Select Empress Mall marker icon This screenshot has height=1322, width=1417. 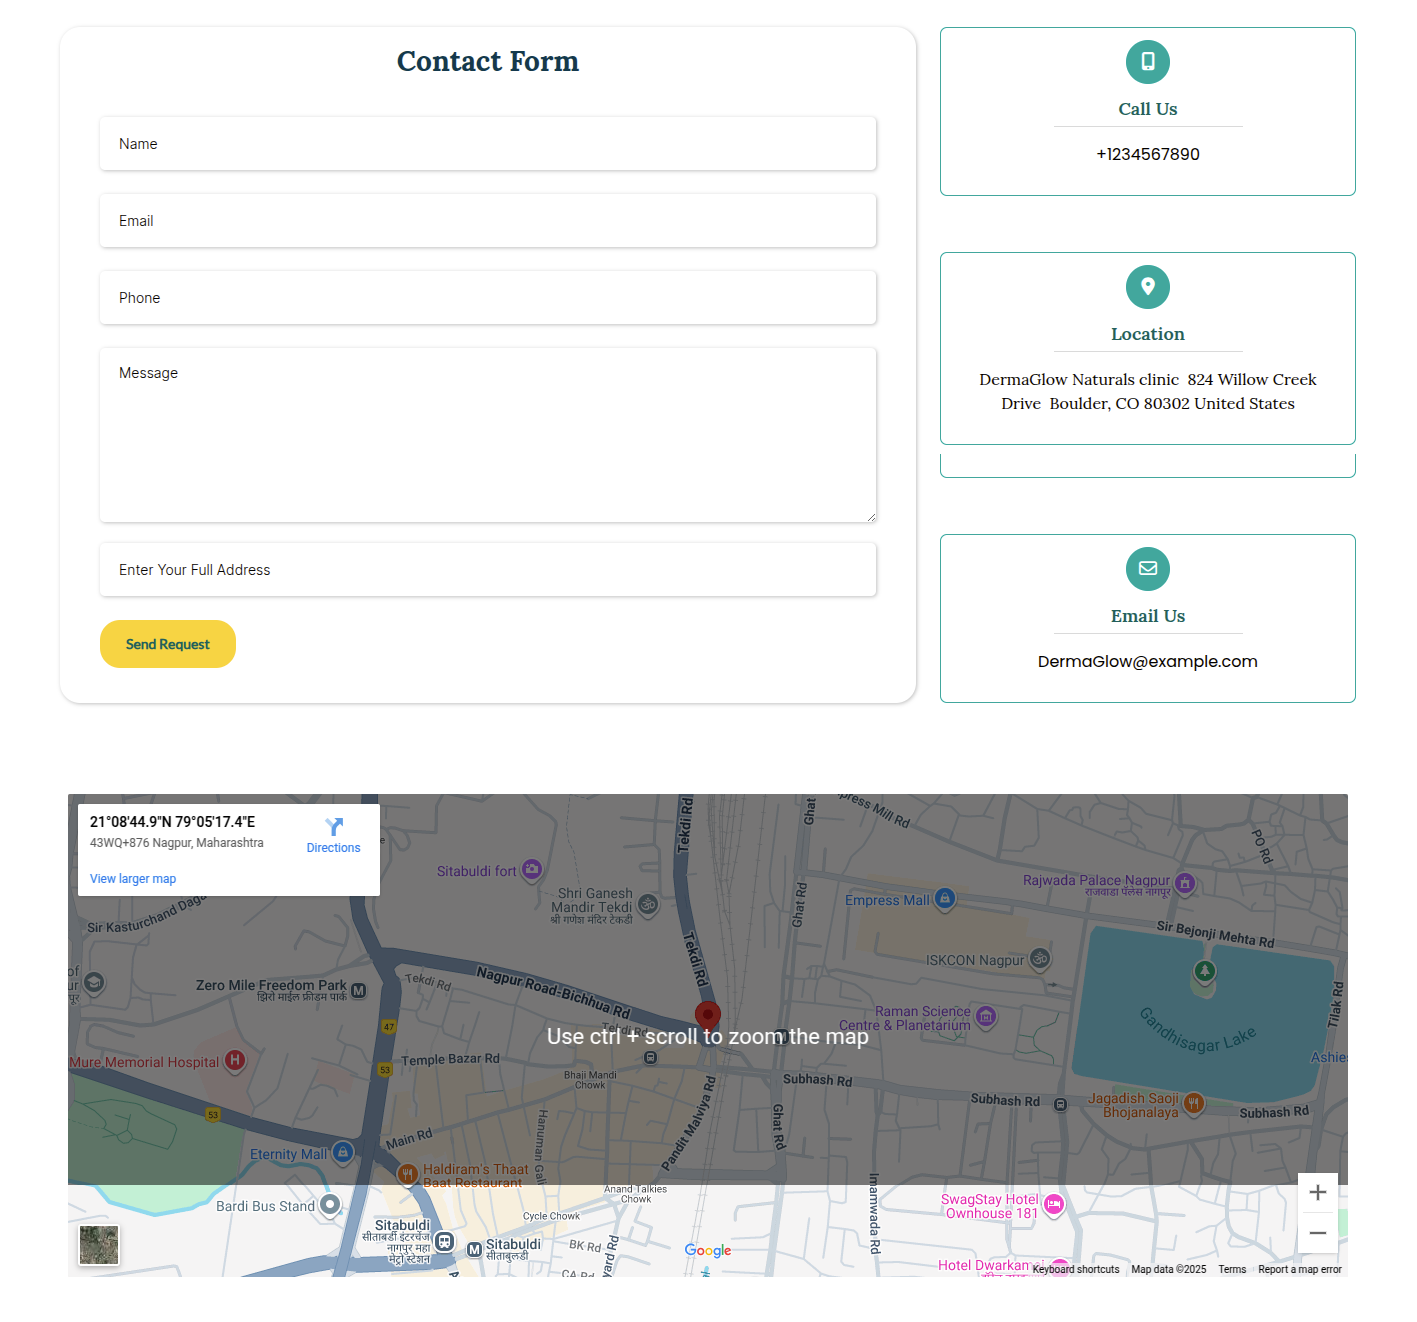945,898
